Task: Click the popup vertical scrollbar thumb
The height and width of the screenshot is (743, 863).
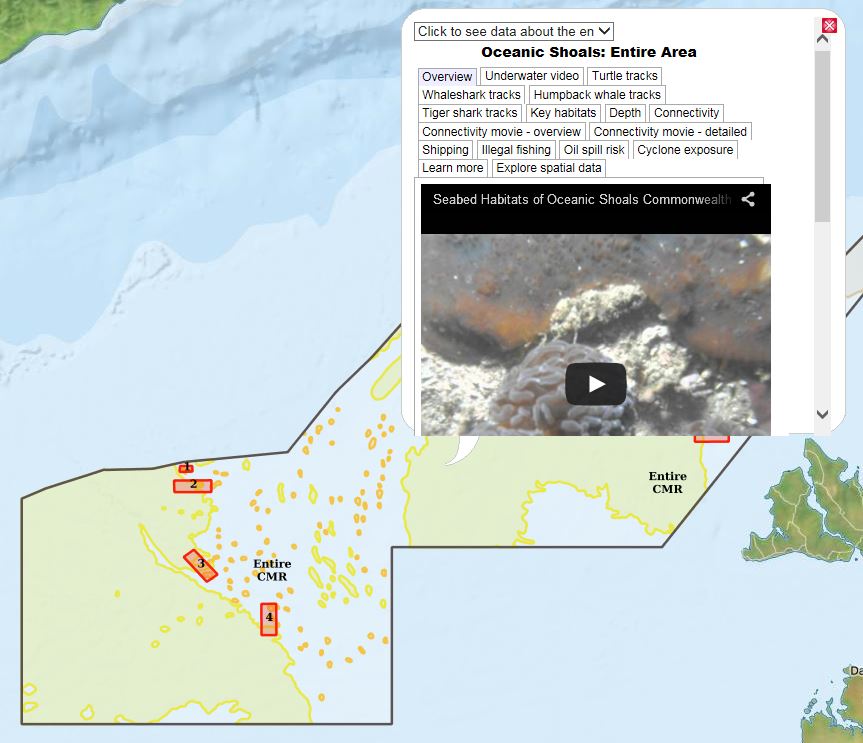Action: click(822, 136)
